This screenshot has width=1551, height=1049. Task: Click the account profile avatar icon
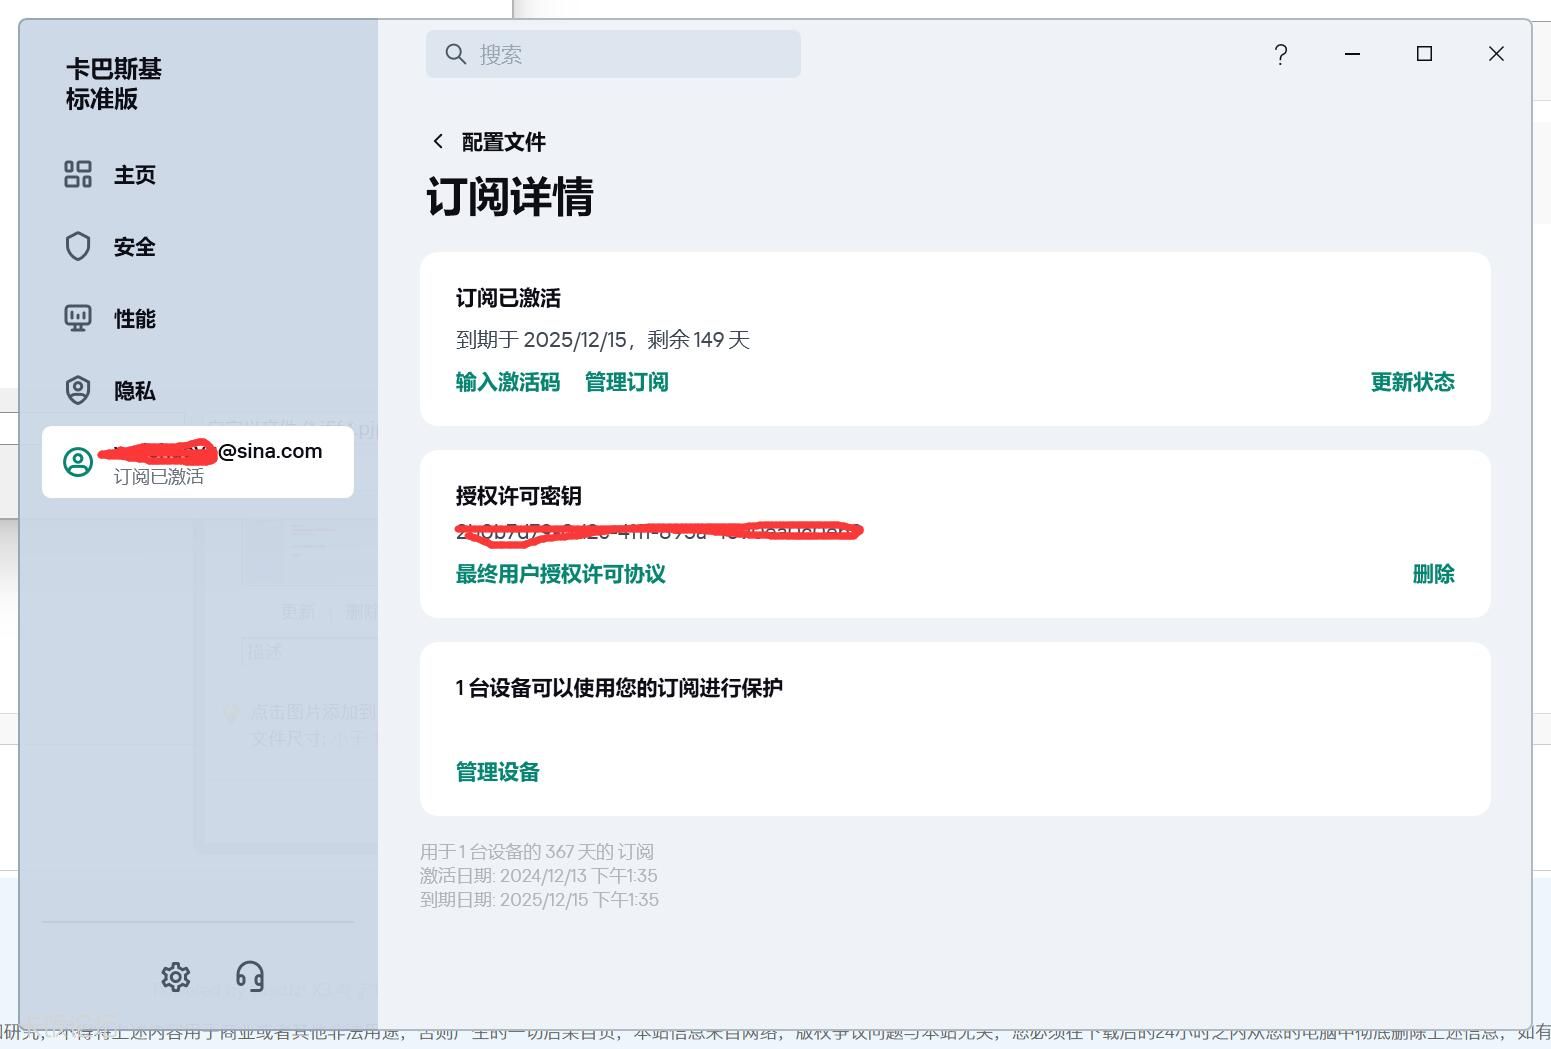(78, 462)
